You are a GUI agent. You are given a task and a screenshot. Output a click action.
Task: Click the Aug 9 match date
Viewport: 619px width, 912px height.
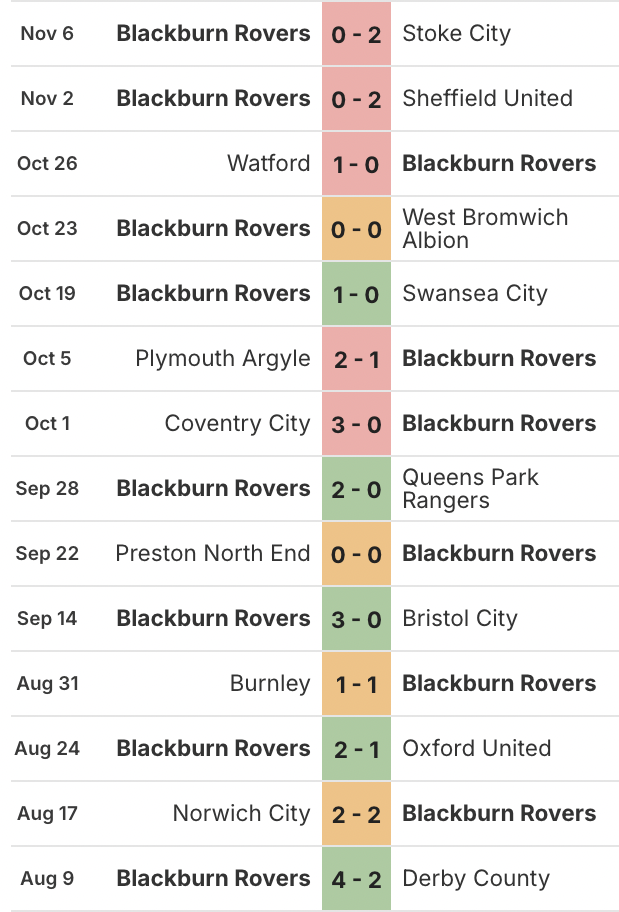pos(47,878)
